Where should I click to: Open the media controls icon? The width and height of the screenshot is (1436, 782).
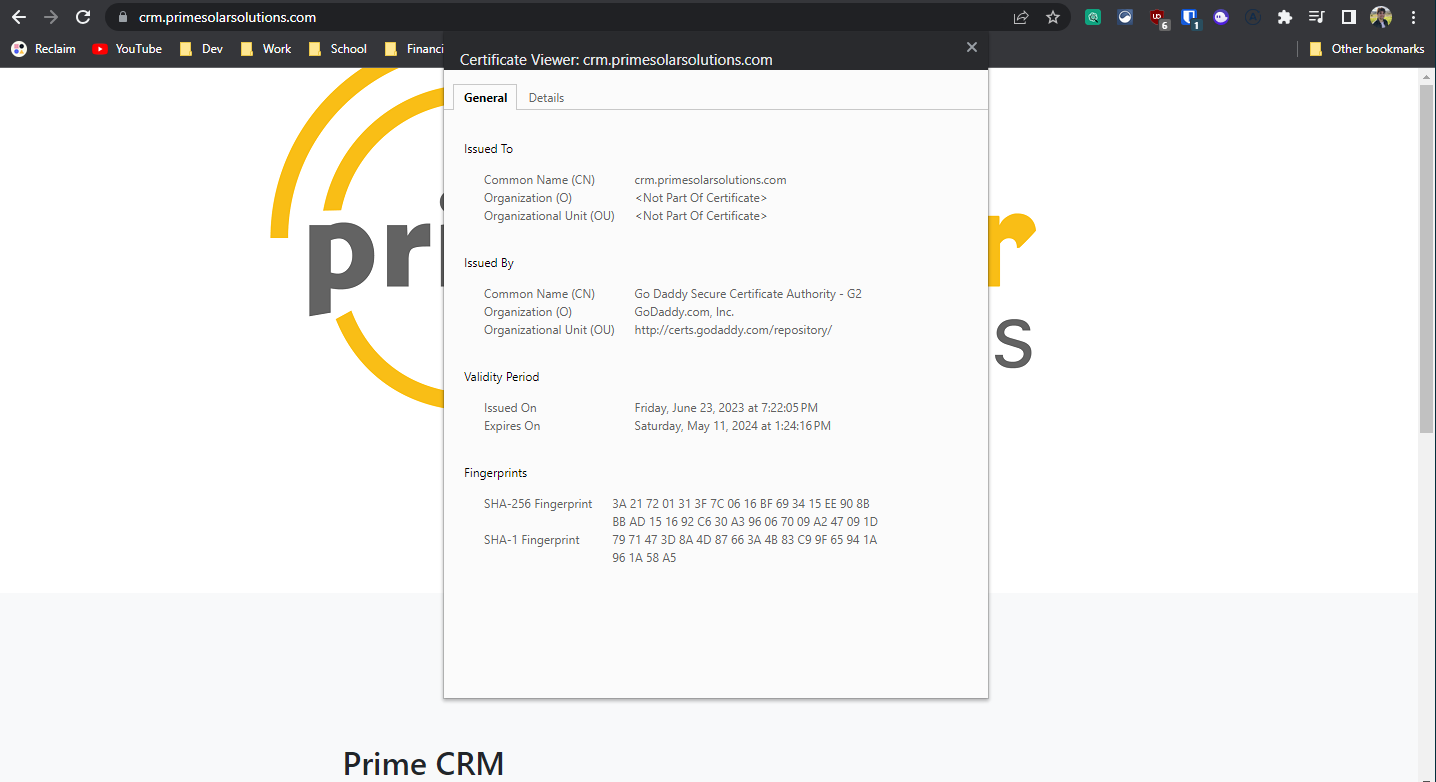pos(1316,17)
